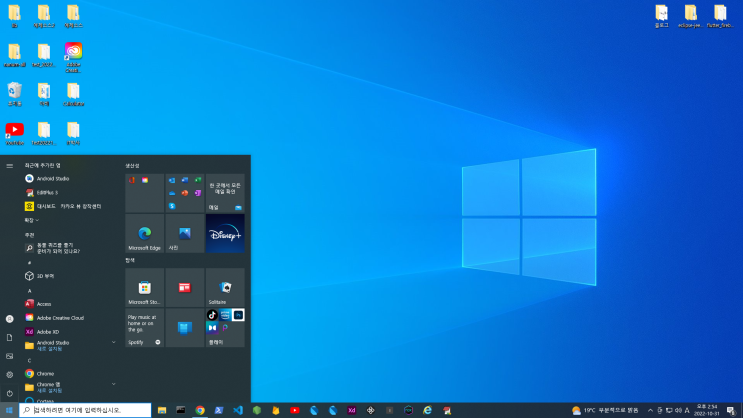
Task: Open Adobe XD from the taskbar
Action: point(352,410)
